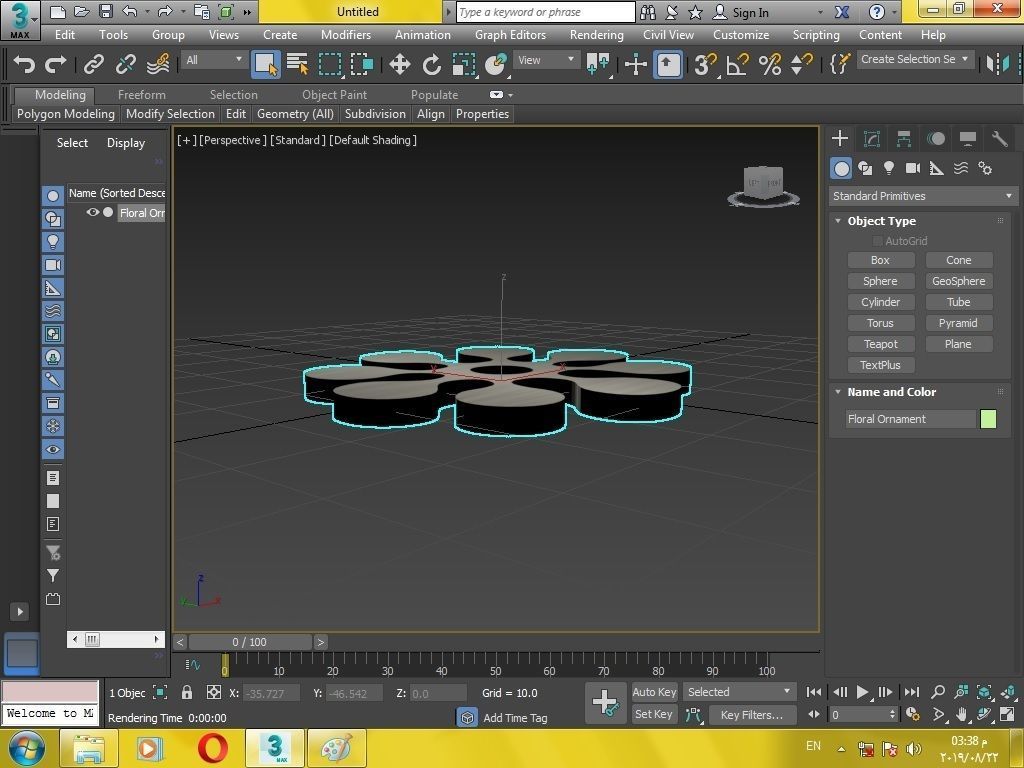Open Select by Name tool

point(297,64)
